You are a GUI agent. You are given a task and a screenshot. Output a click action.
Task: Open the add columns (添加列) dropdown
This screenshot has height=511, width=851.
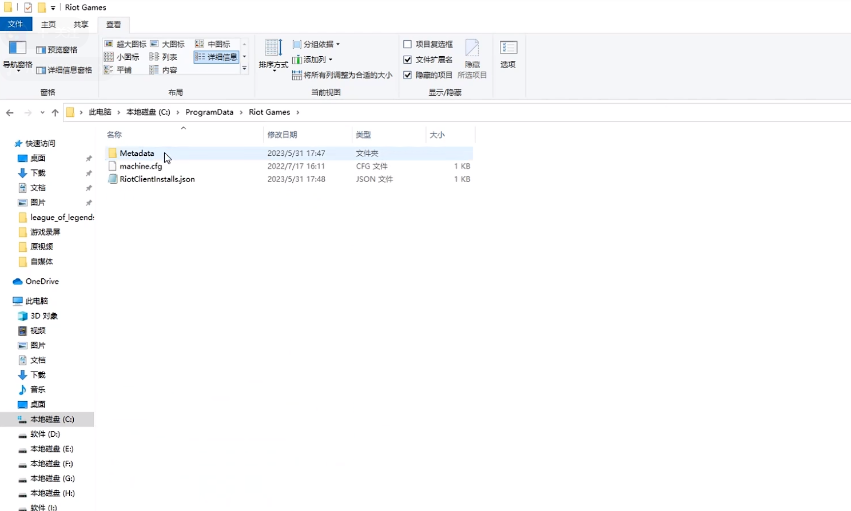click(312, 59)
